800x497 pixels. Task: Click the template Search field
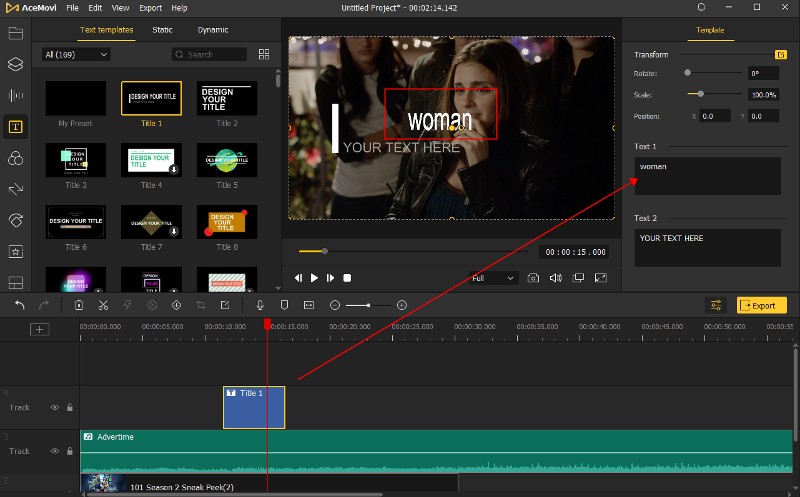point(210,54)
